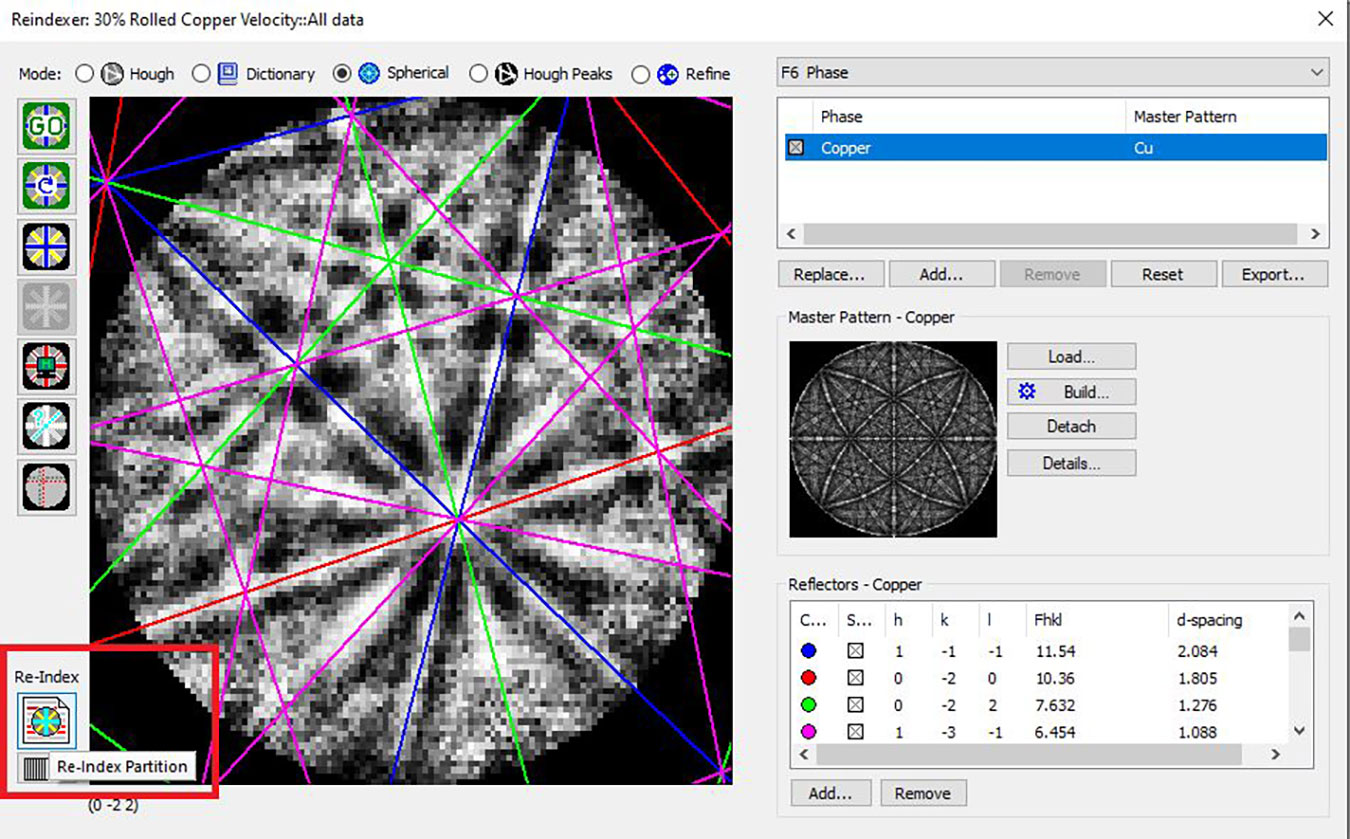Image resolution: width=1350 pixels, height=839 pixels.
Task: Select the Hough mode radio button
Action: 85,74
